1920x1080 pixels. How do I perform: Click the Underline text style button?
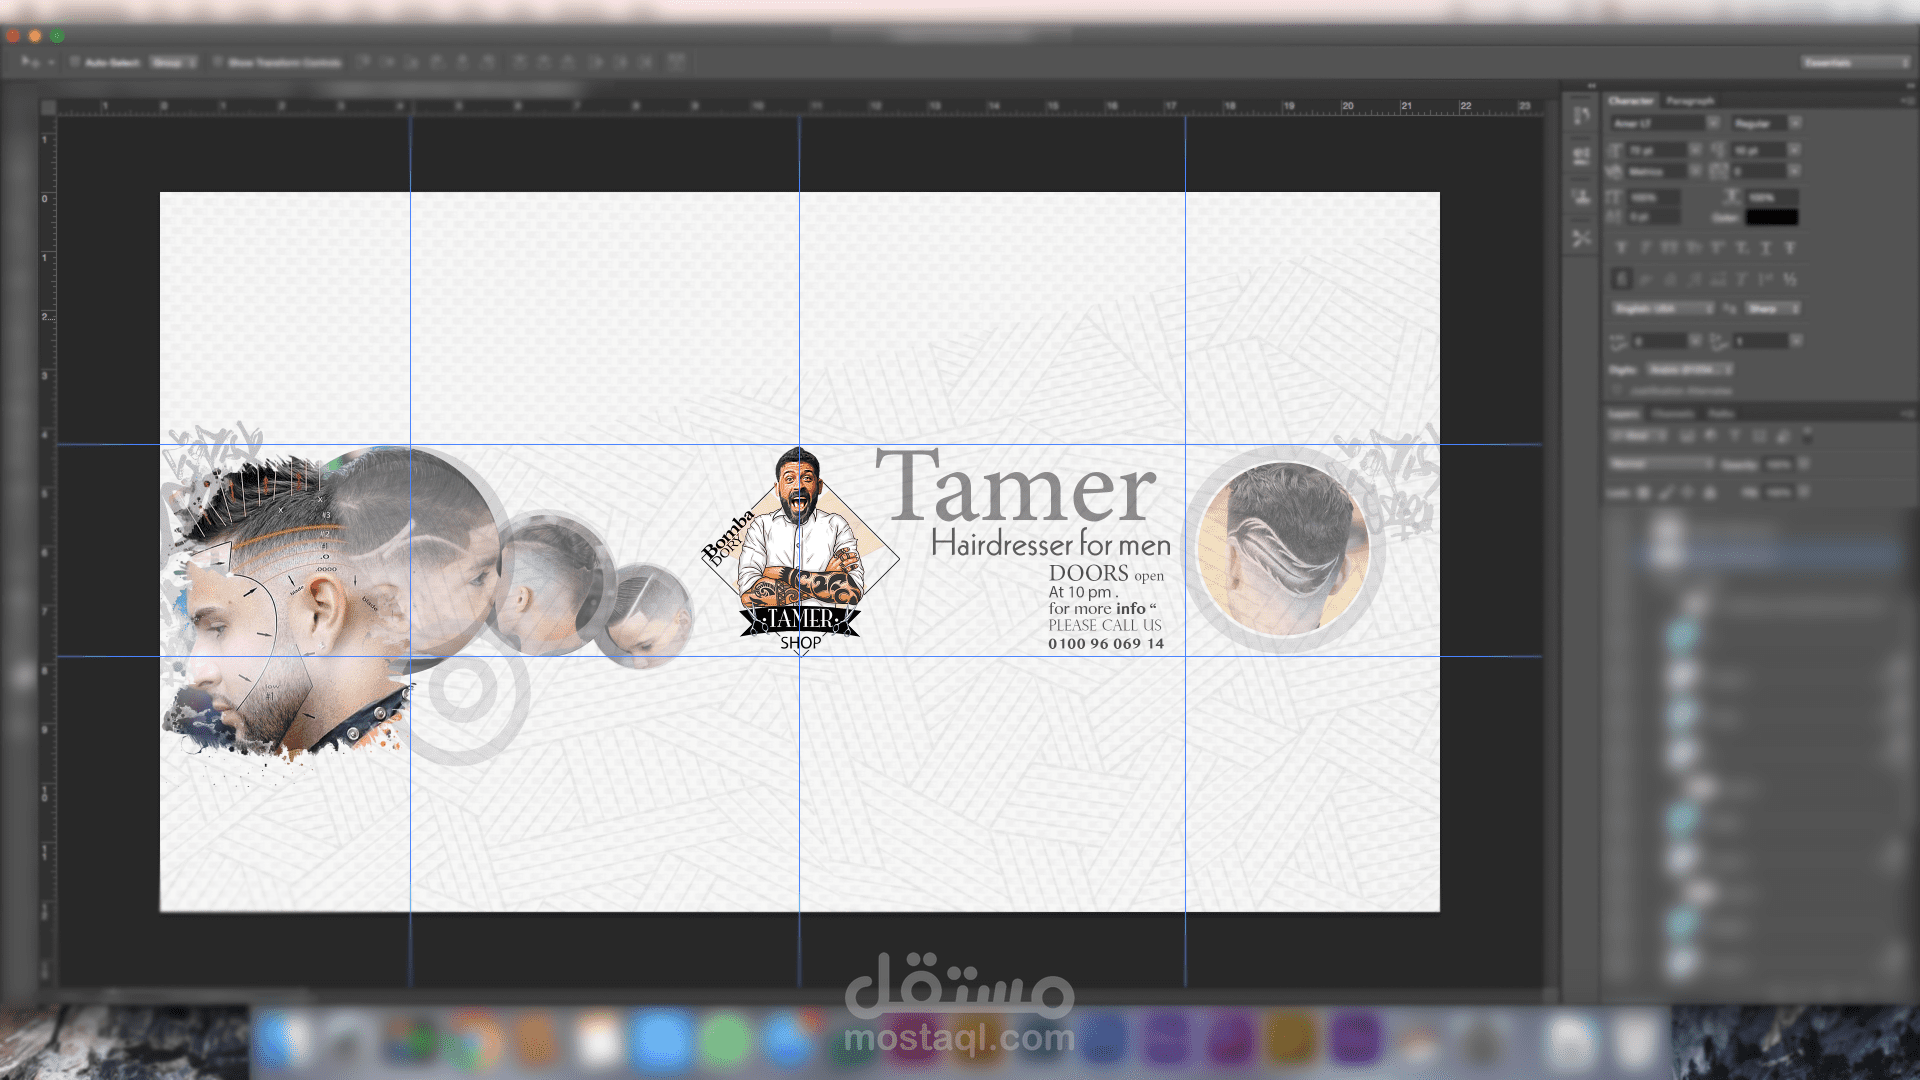pos(1766,247)
